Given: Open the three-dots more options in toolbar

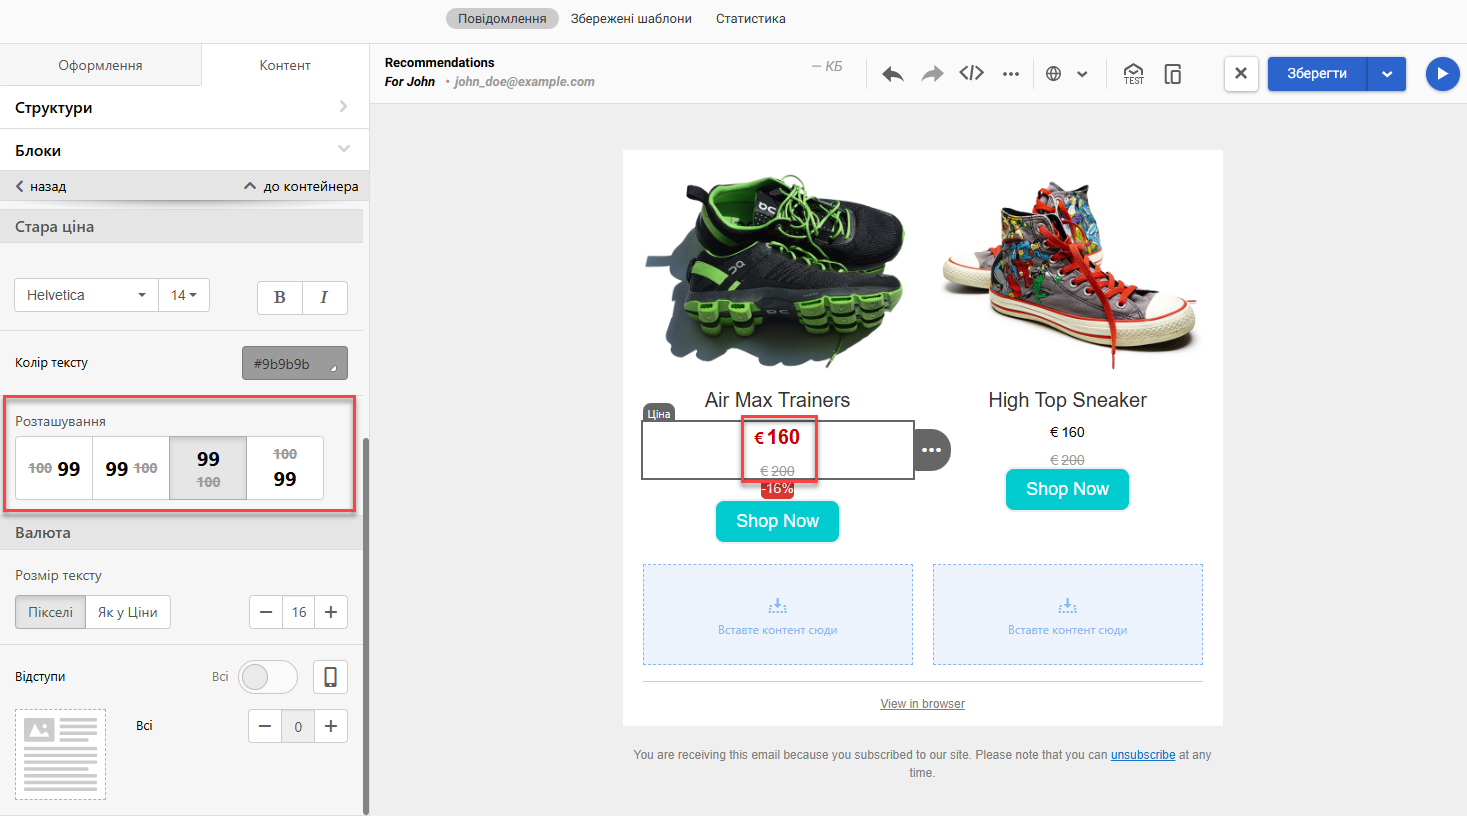Looking at the screenshot, I should coord(1011,74).
